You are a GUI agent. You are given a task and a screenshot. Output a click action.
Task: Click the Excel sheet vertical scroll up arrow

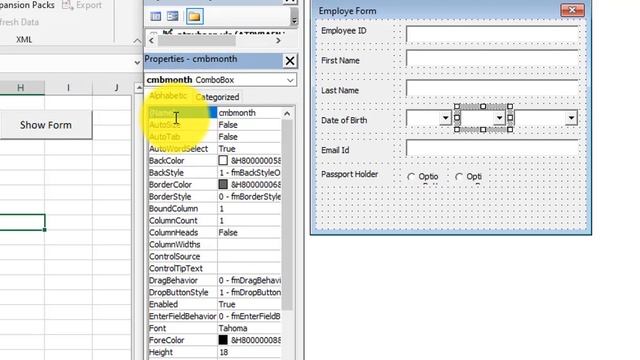pos(139,88)
